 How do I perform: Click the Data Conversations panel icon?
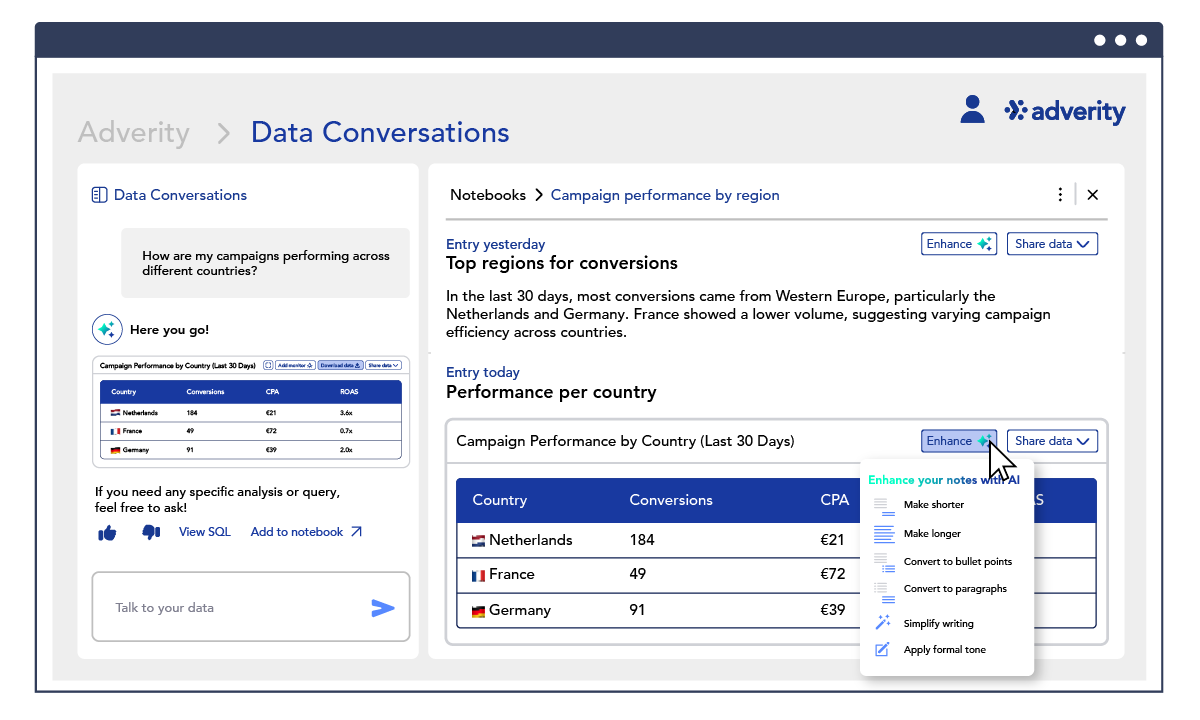coord(99,195)
